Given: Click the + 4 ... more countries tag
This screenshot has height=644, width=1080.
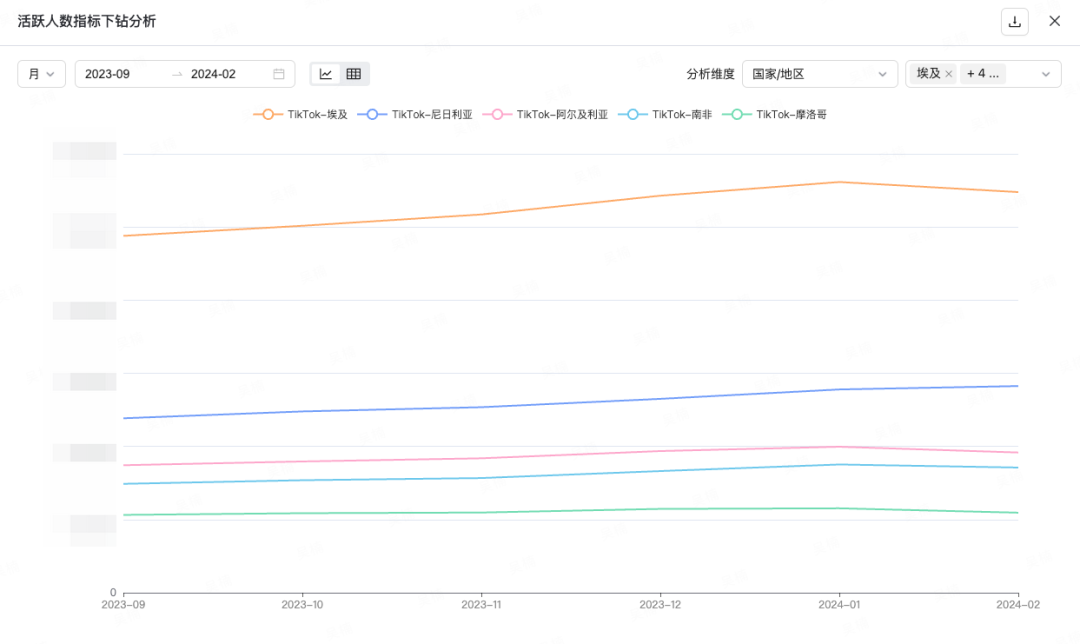Looking at the screenshot, I should tap(983, 74).
